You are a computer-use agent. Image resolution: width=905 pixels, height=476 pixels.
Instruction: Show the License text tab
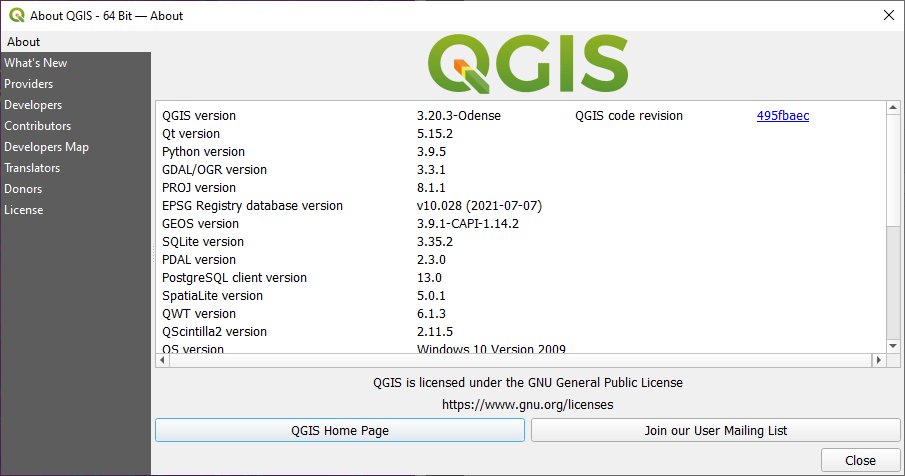(x=24, y=210)
